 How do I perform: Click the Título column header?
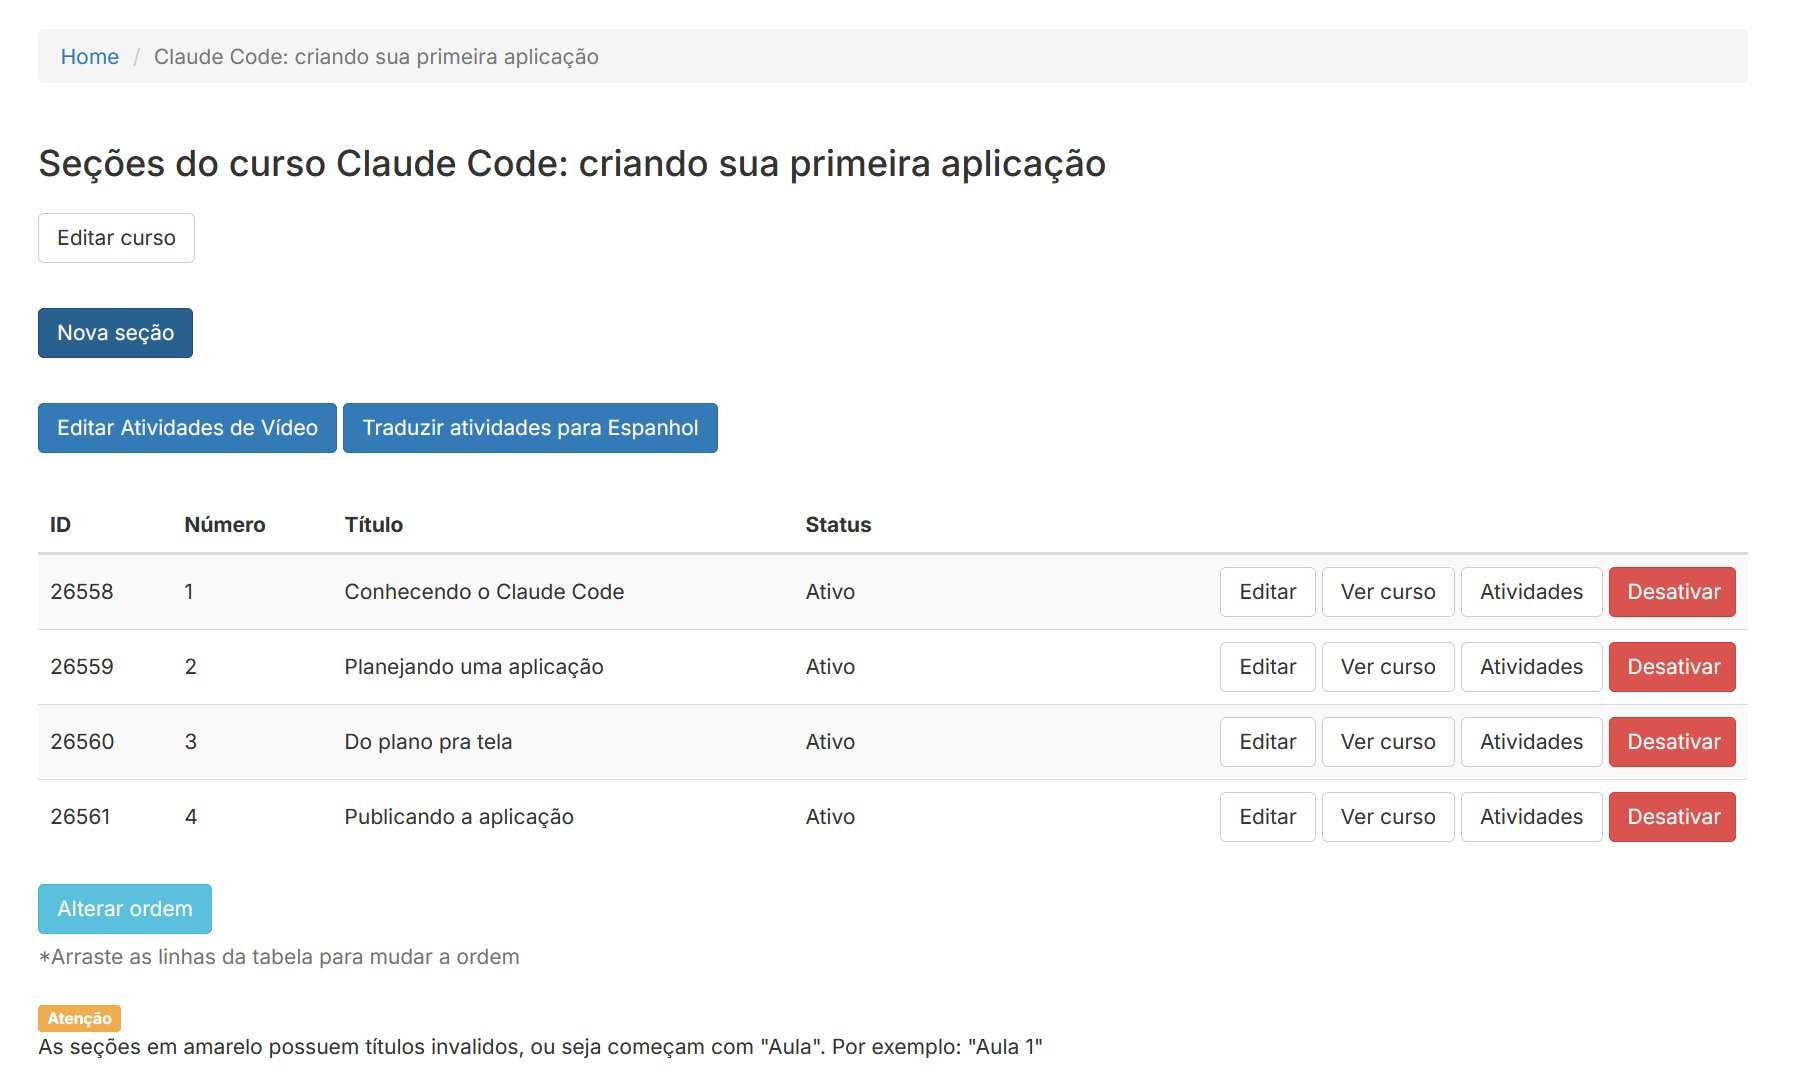tap(374, 525)
